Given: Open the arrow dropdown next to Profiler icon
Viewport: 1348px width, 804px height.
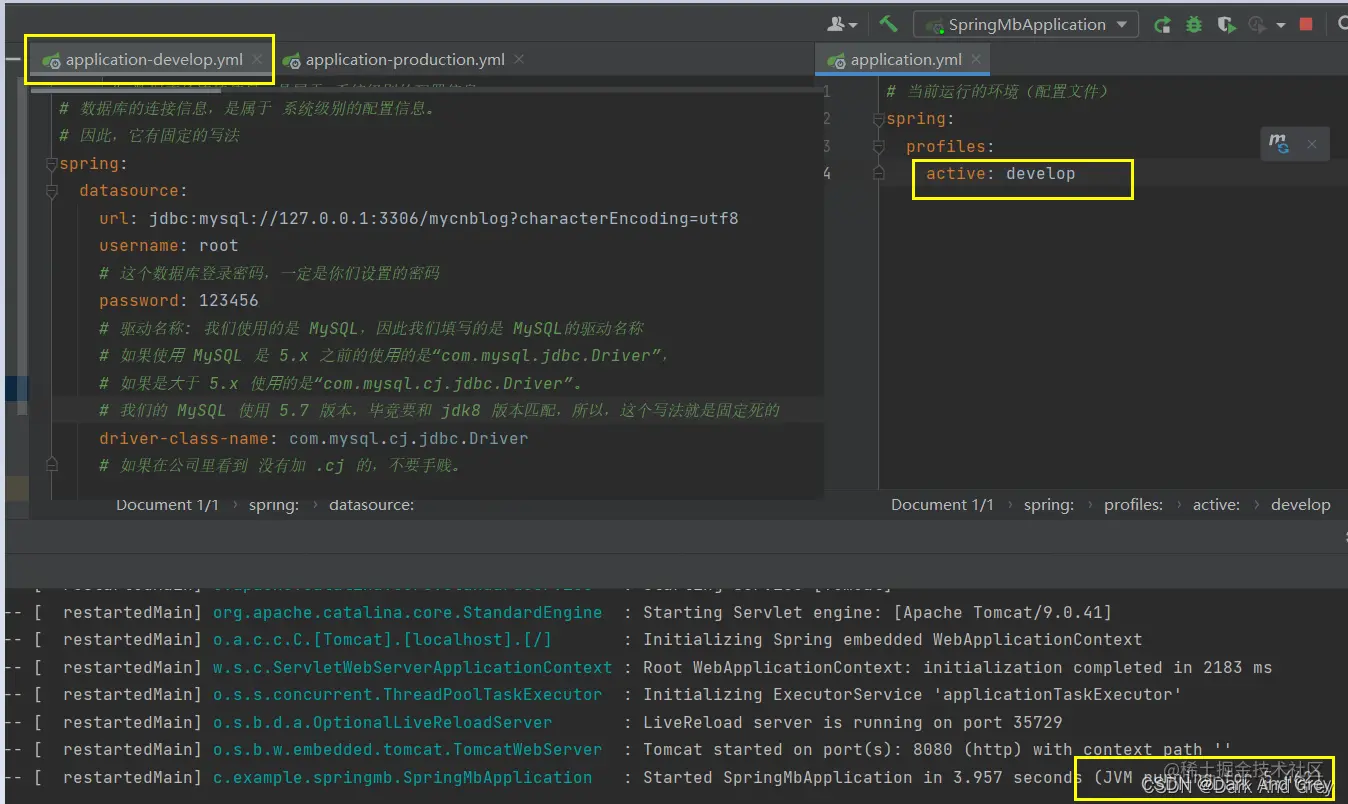Looking at the screenshot, I should click(1279, 26).
